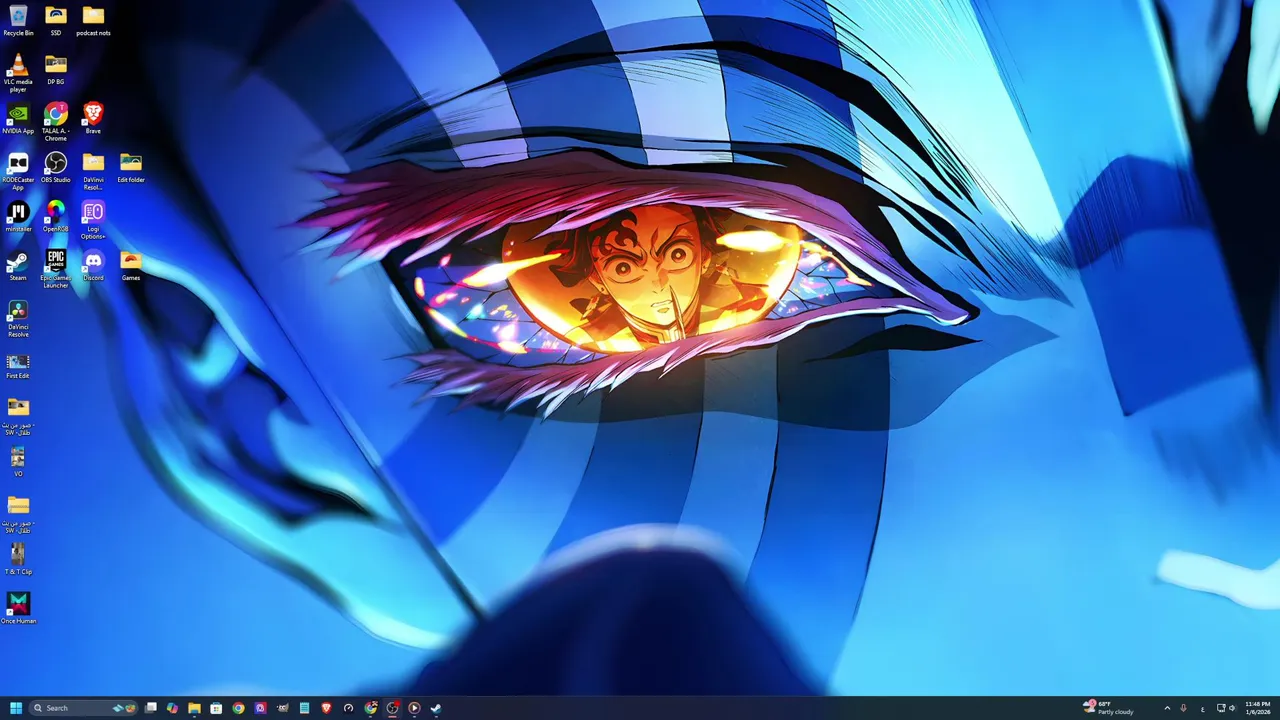This screenshot has height=720, width=1280.
Task: Select the T & T Clip file
Action: (x=18, y=558)
